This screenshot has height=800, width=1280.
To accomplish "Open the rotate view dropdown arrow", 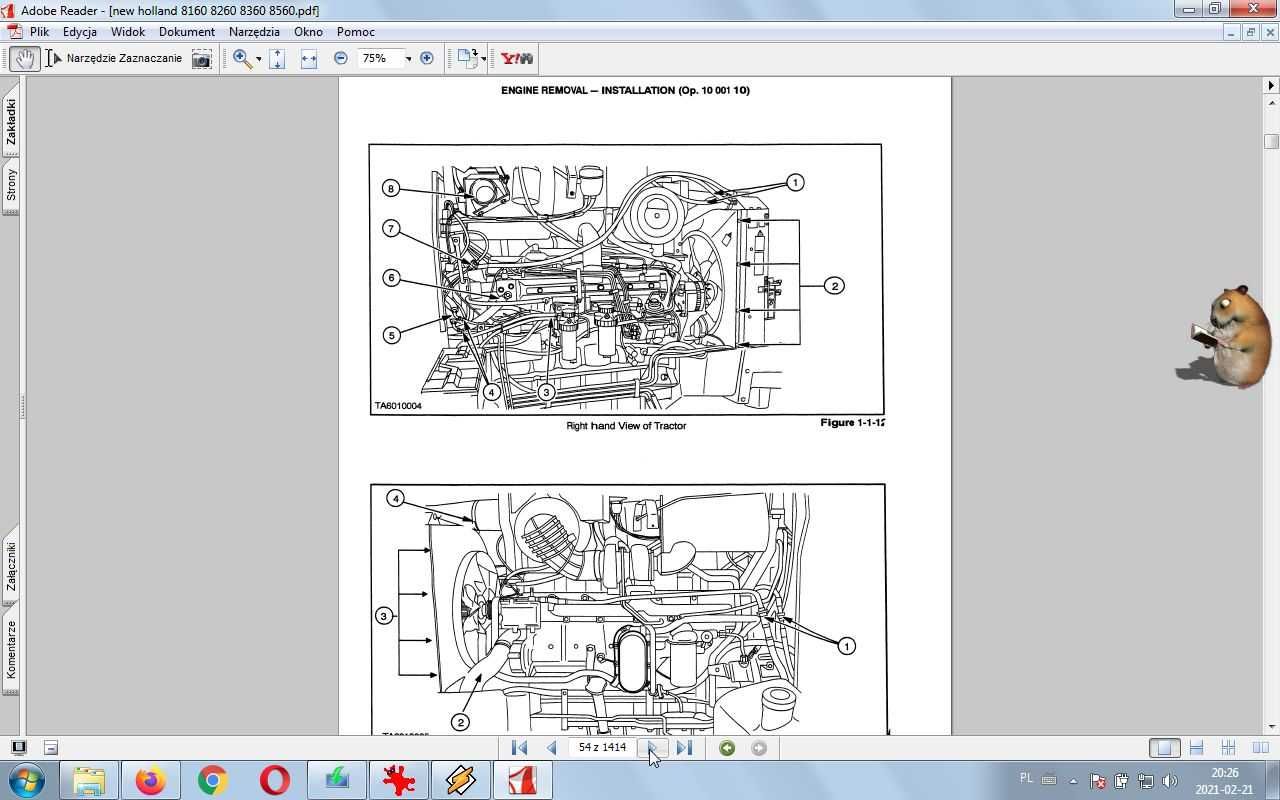I will click(484, 59).
